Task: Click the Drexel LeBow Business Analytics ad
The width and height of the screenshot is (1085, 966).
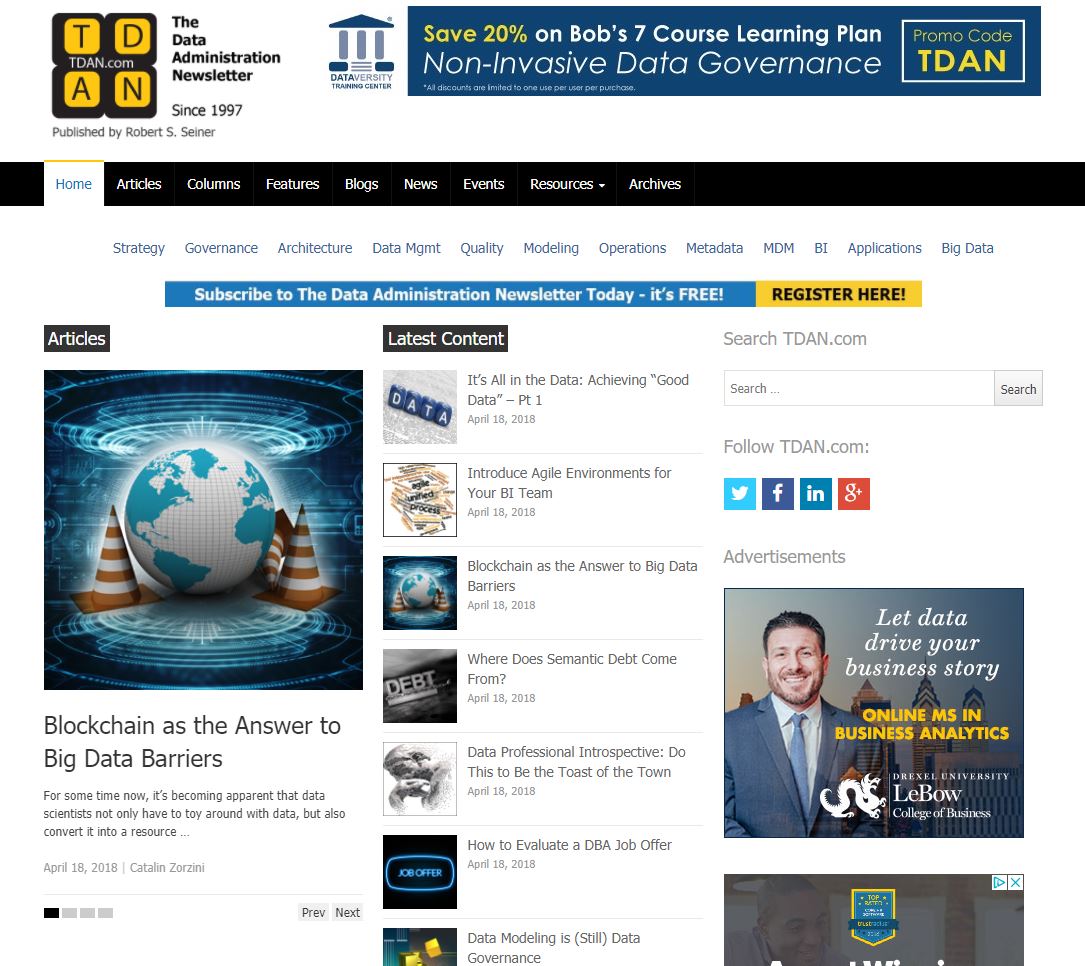Action: tap(873, 713)
